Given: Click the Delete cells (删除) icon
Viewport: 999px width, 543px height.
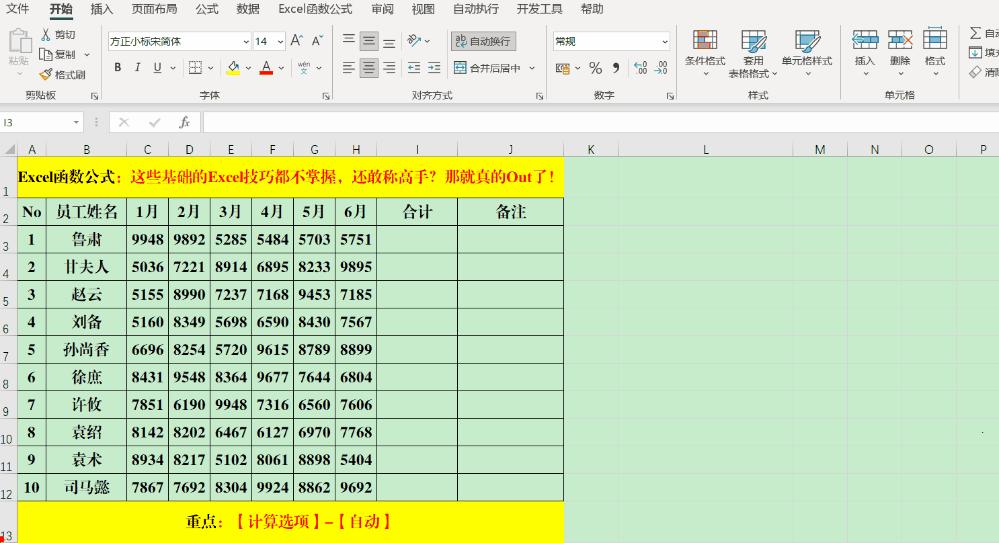Looking at the screenshot, I should point(900,40).
